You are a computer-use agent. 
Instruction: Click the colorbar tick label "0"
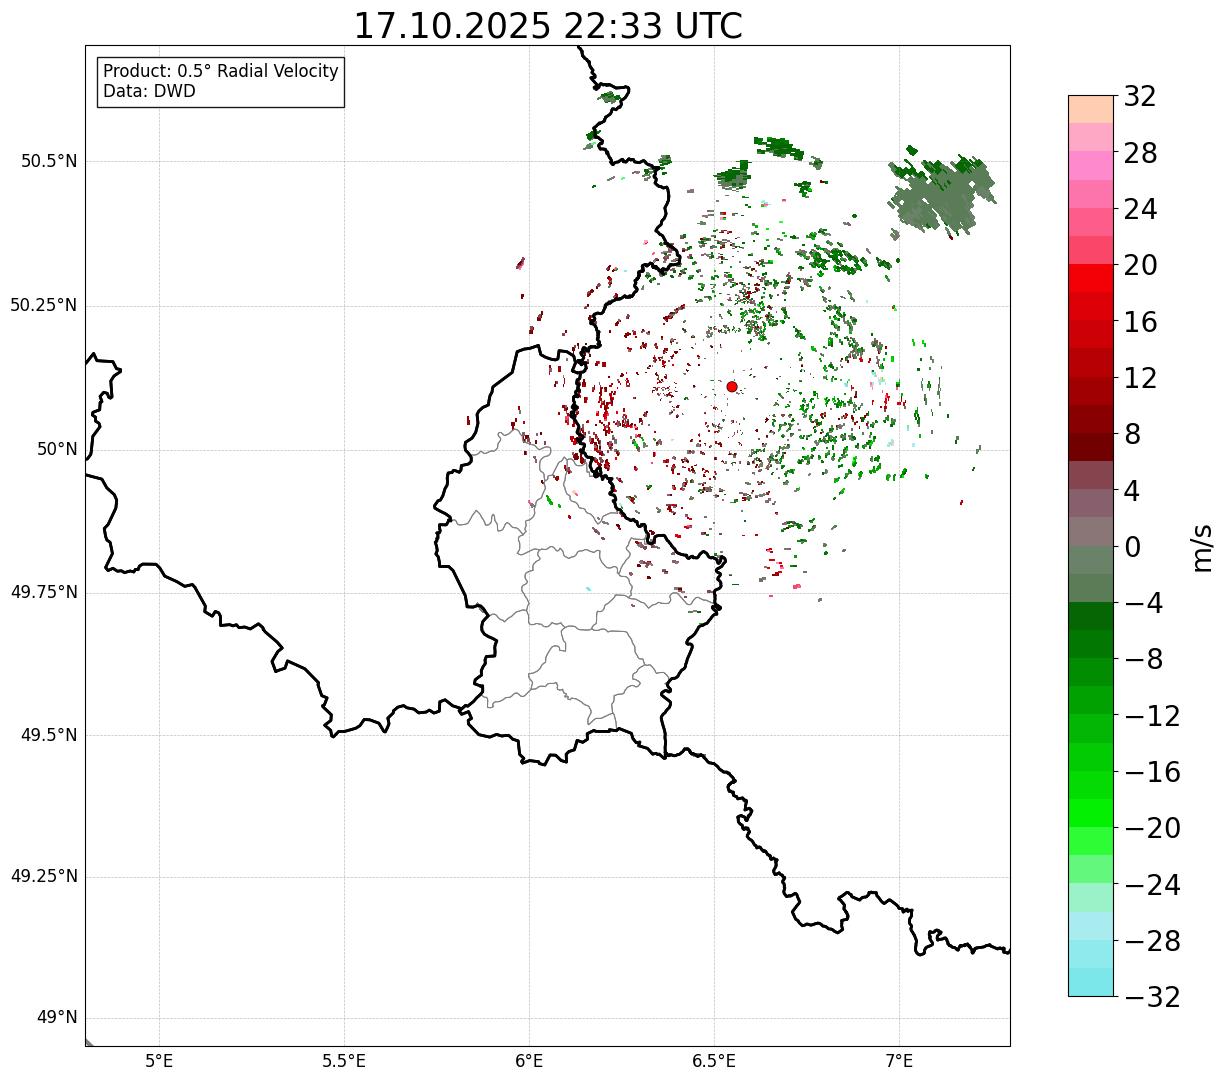(x=1132, y=547)
